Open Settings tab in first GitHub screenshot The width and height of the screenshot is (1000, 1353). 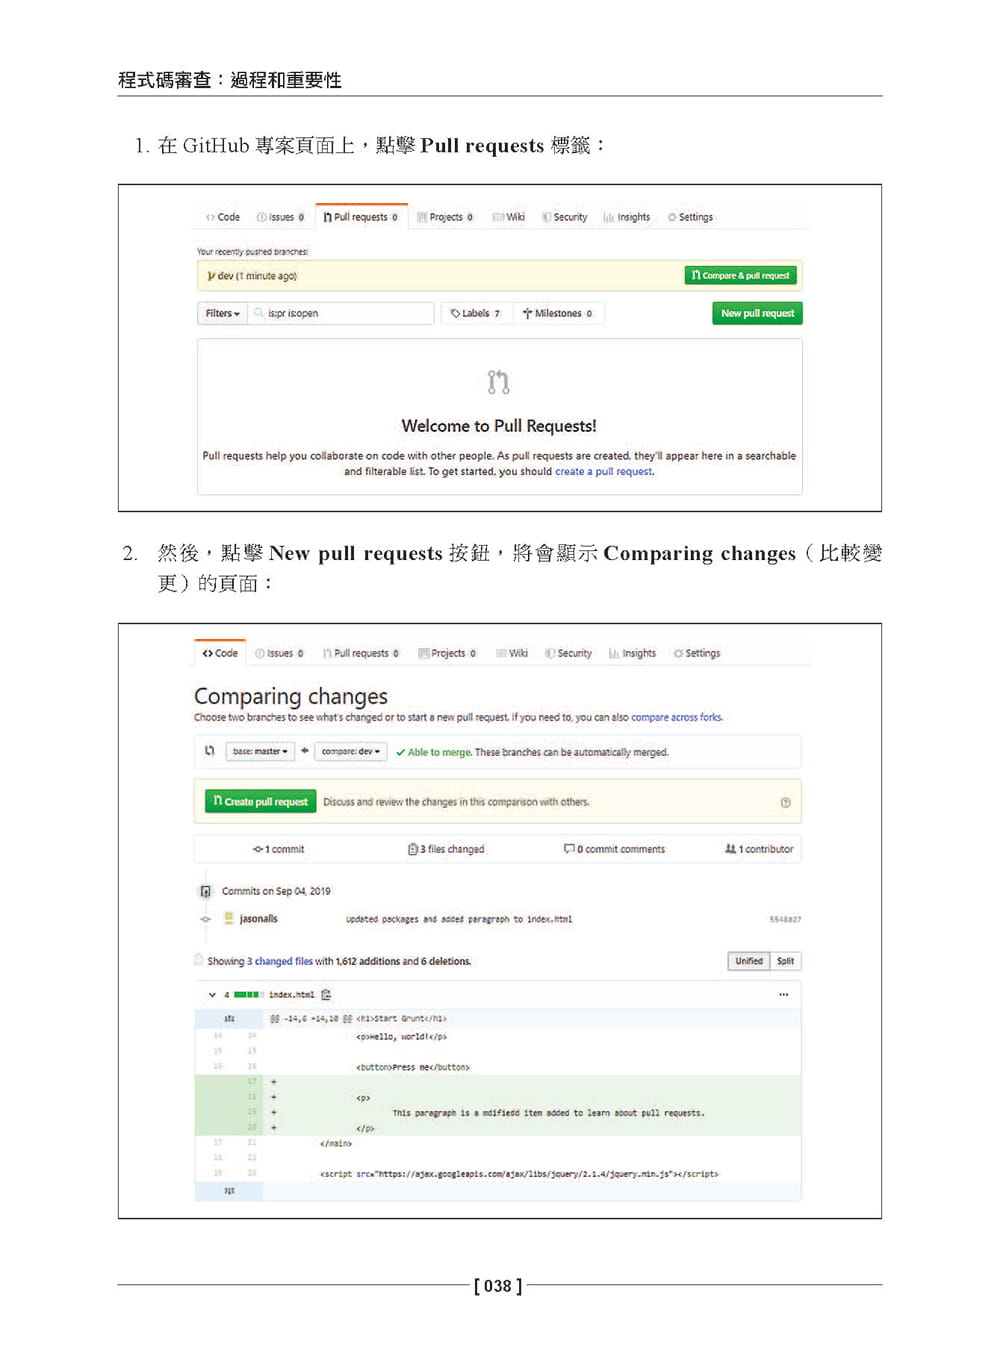(690, 217)
